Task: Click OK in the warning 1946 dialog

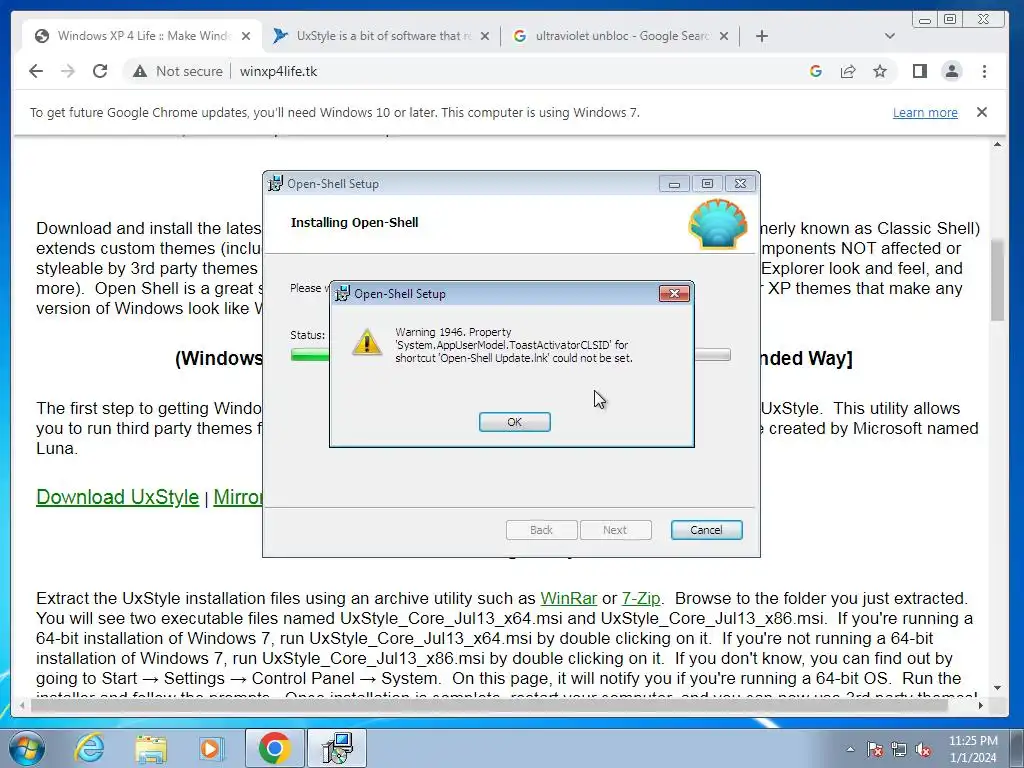Action: coord(515,422)
